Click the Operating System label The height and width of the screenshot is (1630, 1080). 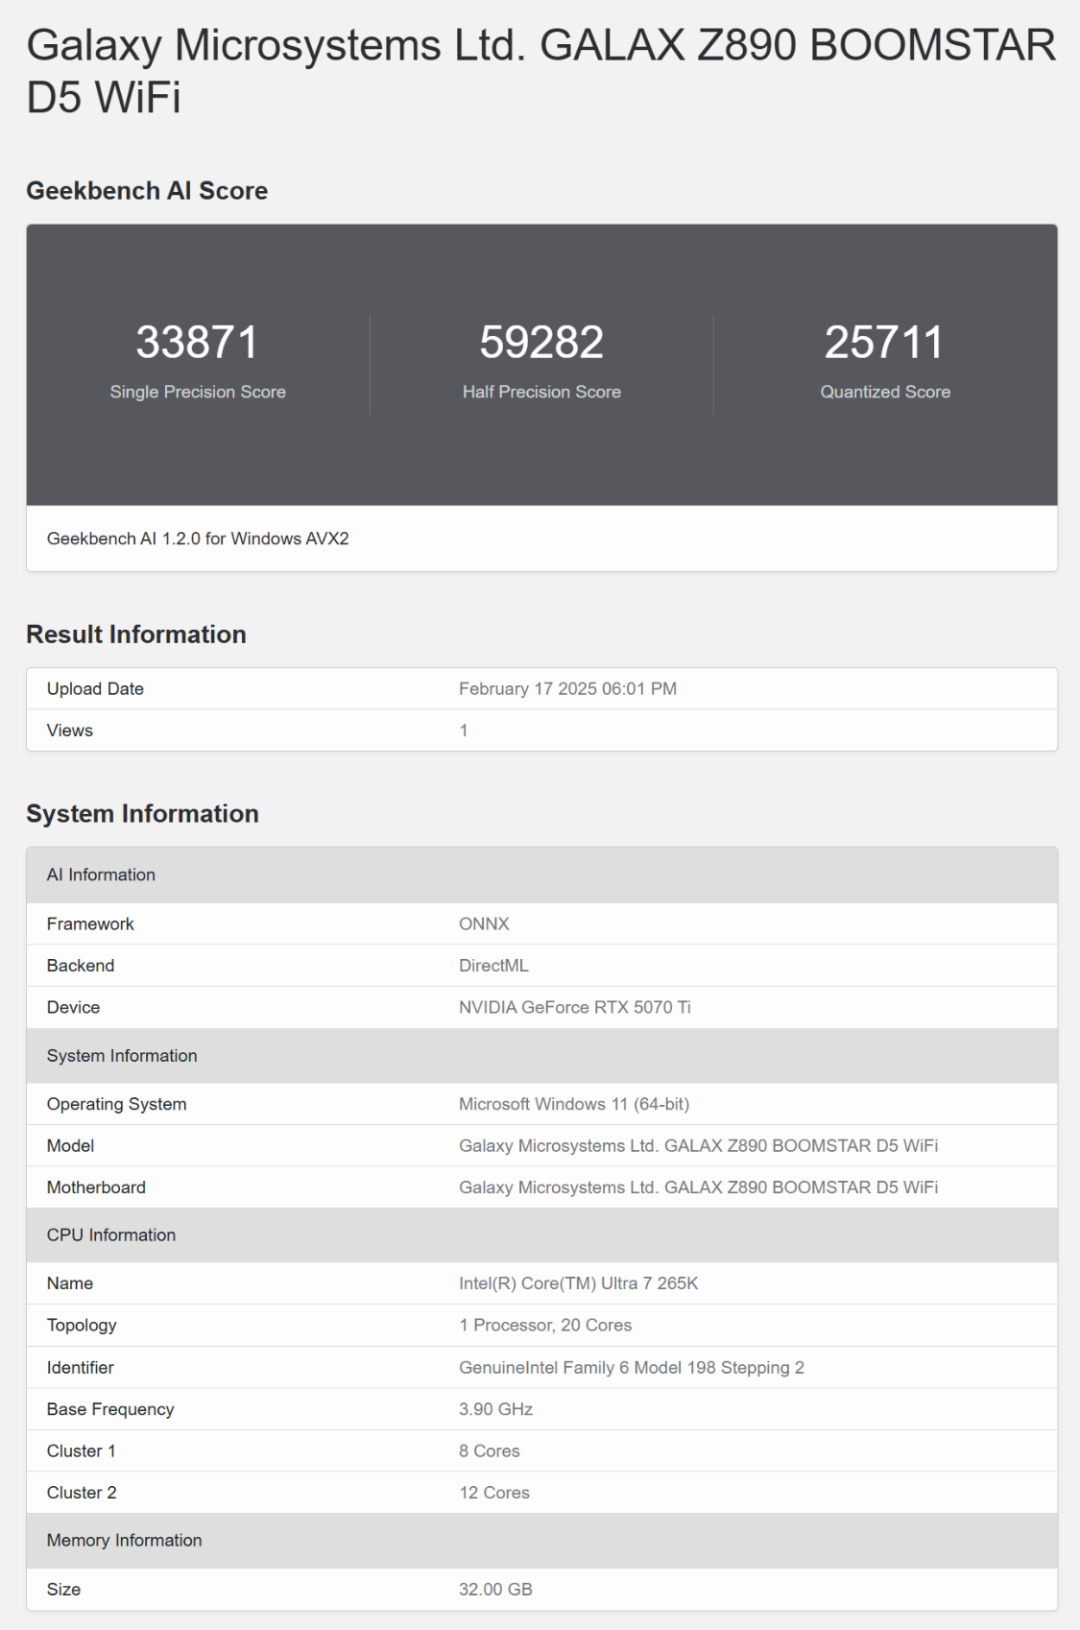coord(117,1104)
